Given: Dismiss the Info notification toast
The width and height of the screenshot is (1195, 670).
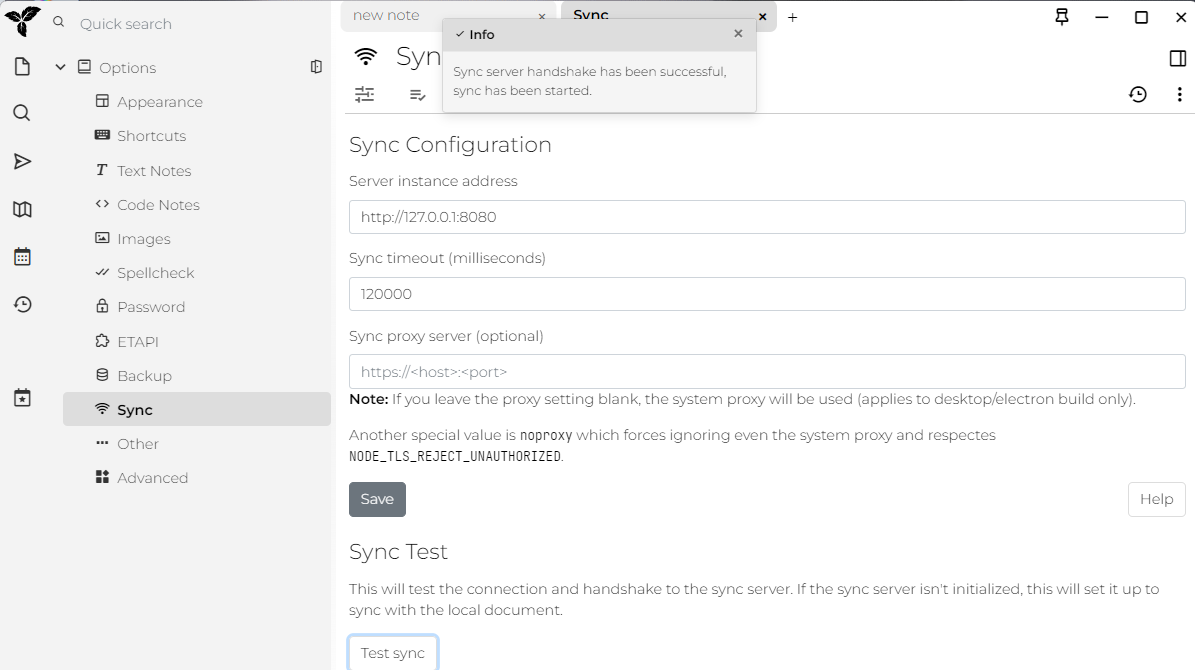Looking at the screenshot, I should click(738, 34).
